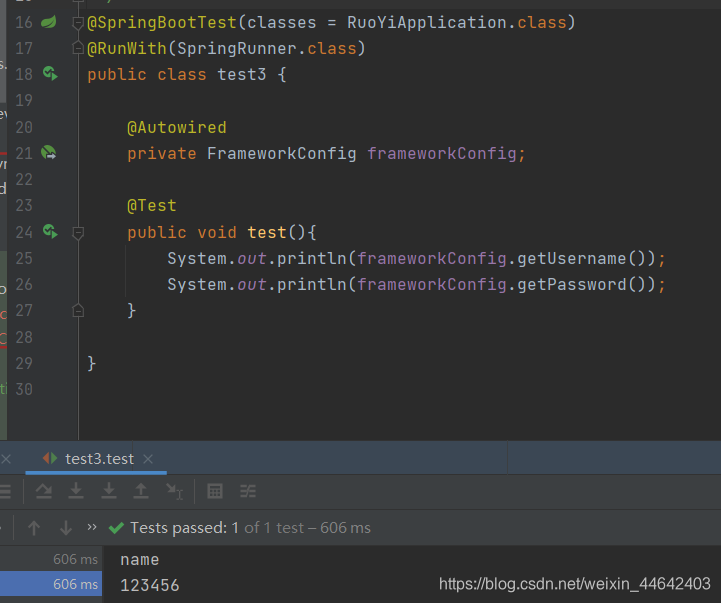Click getUsername() call on line 25
This screenshot has height=603, width=721.
click(x=581, y=258)
